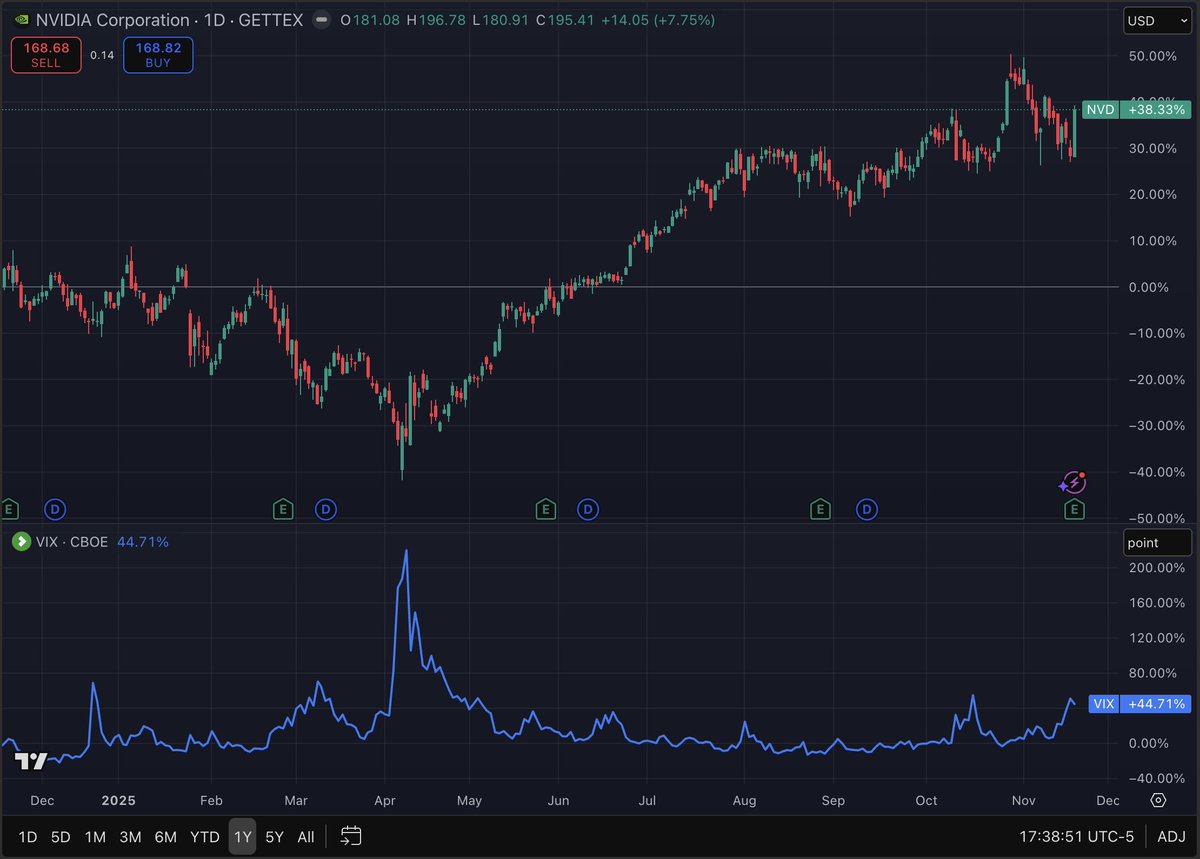
Task: Click the NVD price label on the scale
Action: click(x=1098, y=110)
